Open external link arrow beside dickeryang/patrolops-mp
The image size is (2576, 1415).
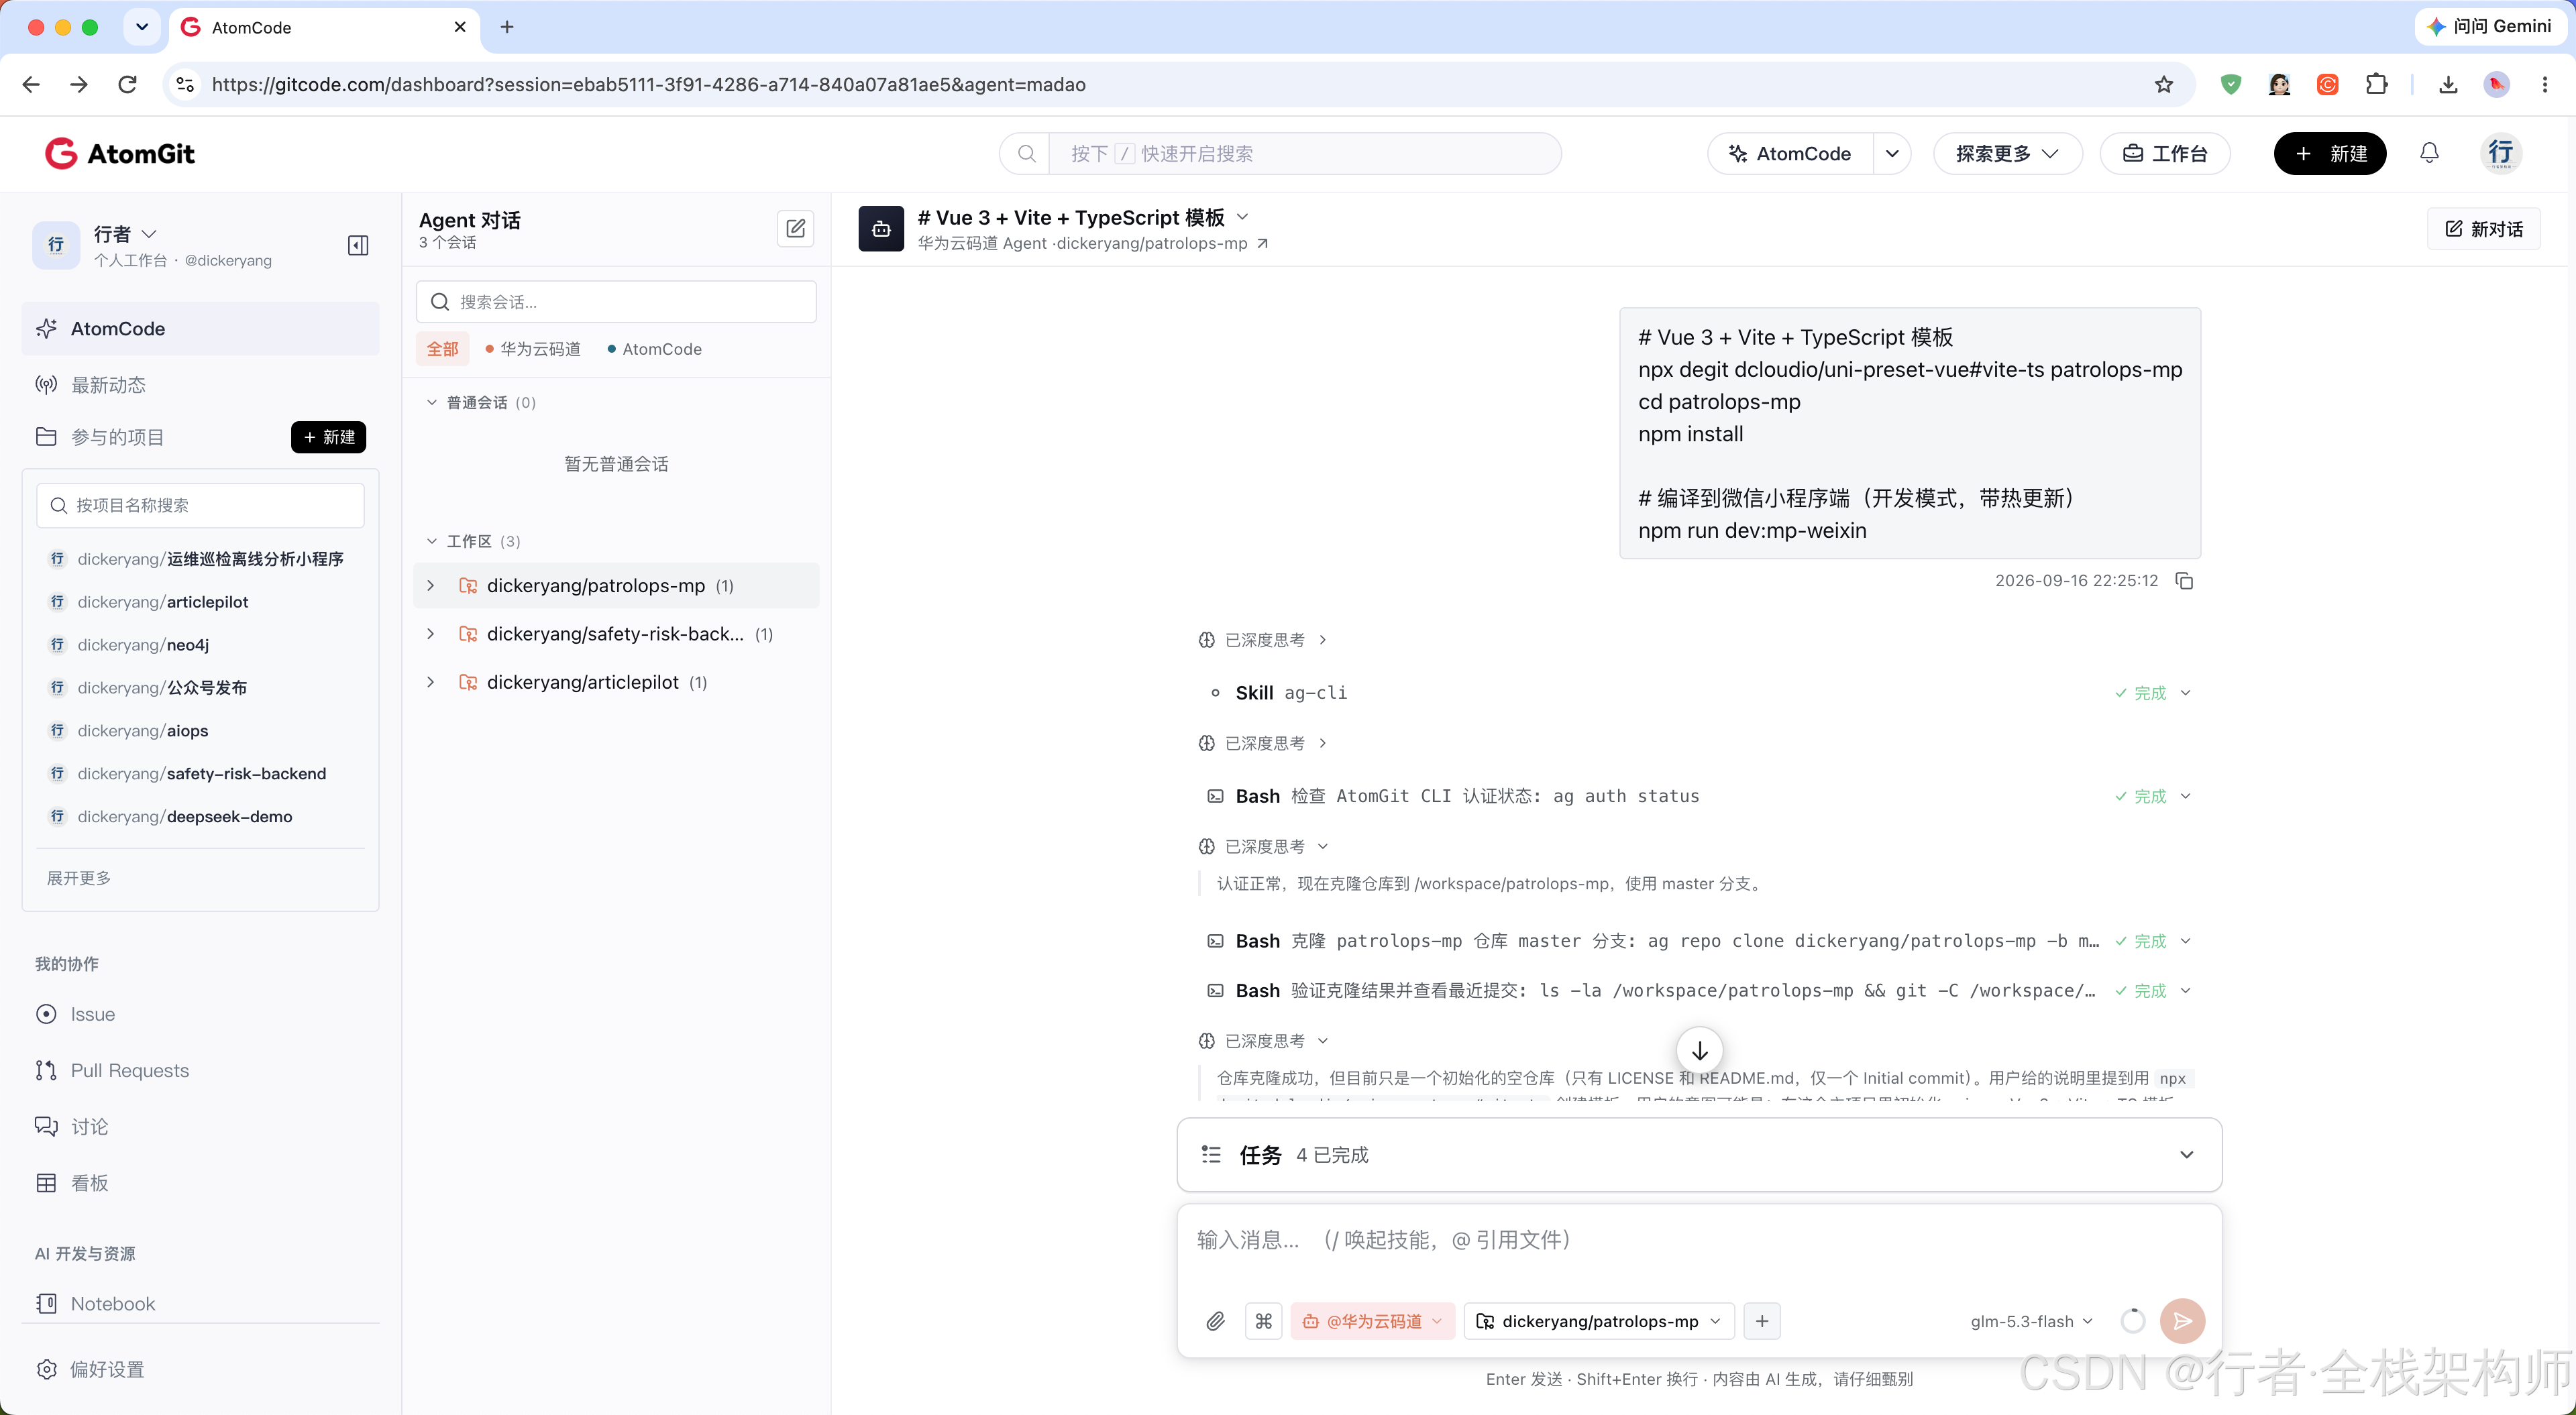pyautogui.click(x=1262, y=243)
